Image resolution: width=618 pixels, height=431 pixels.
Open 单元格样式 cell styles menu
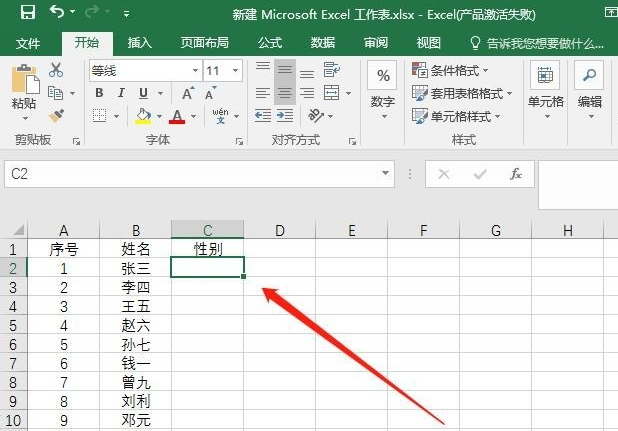pos(456,116)
